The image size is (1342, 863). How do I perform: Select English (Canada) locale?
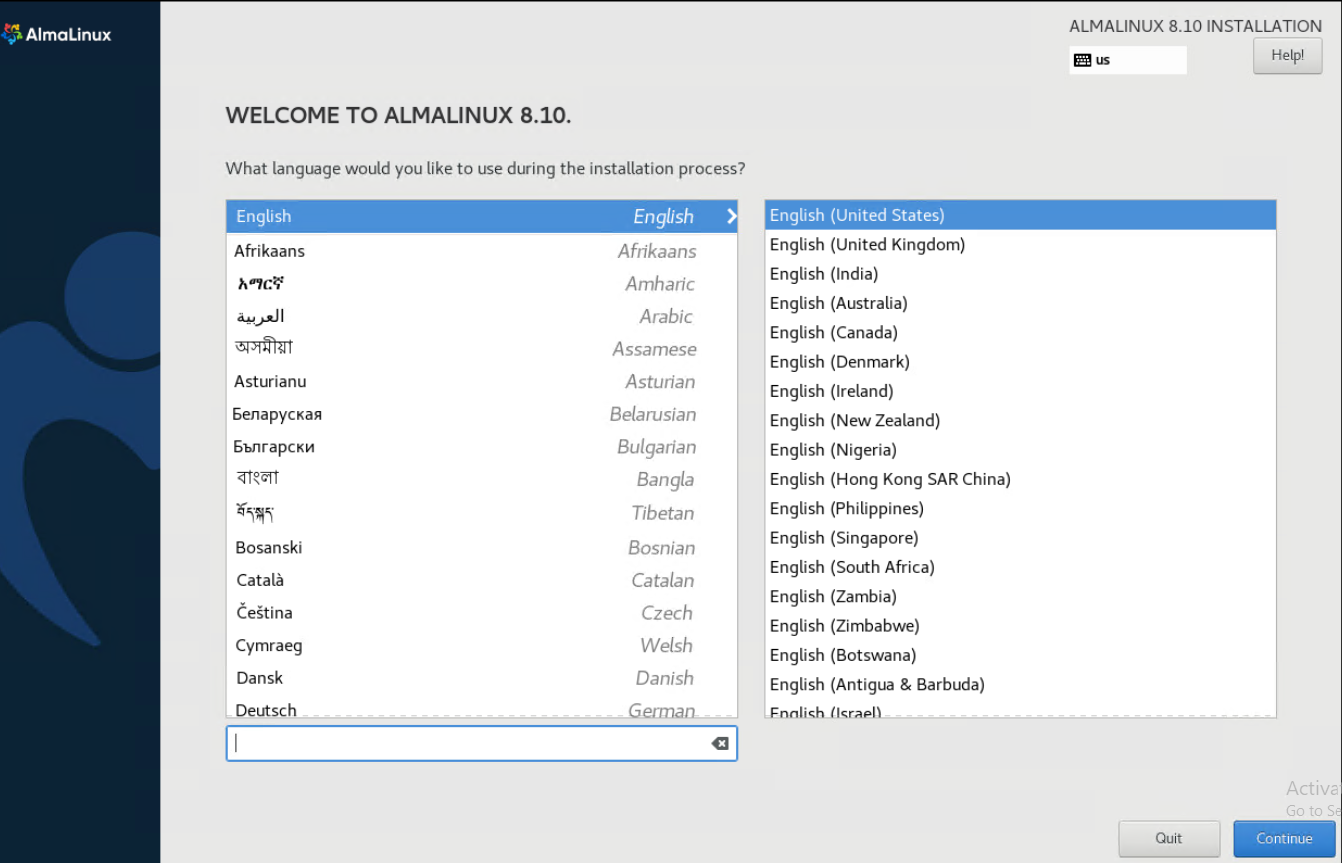click(x=1020, y=332)
